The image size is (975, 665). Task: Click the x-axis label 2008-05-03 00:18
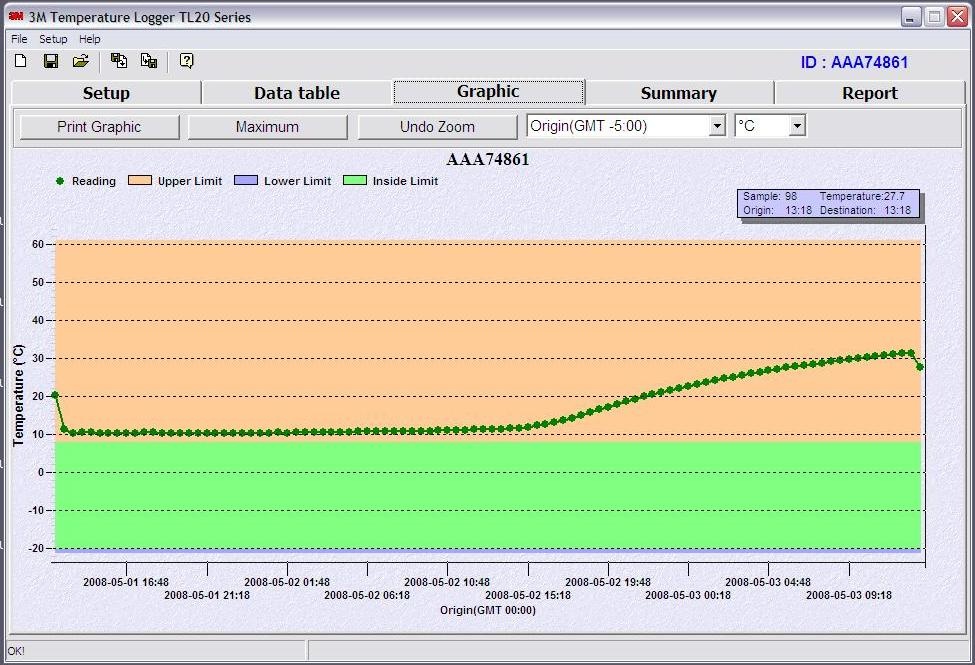(688, 595)
